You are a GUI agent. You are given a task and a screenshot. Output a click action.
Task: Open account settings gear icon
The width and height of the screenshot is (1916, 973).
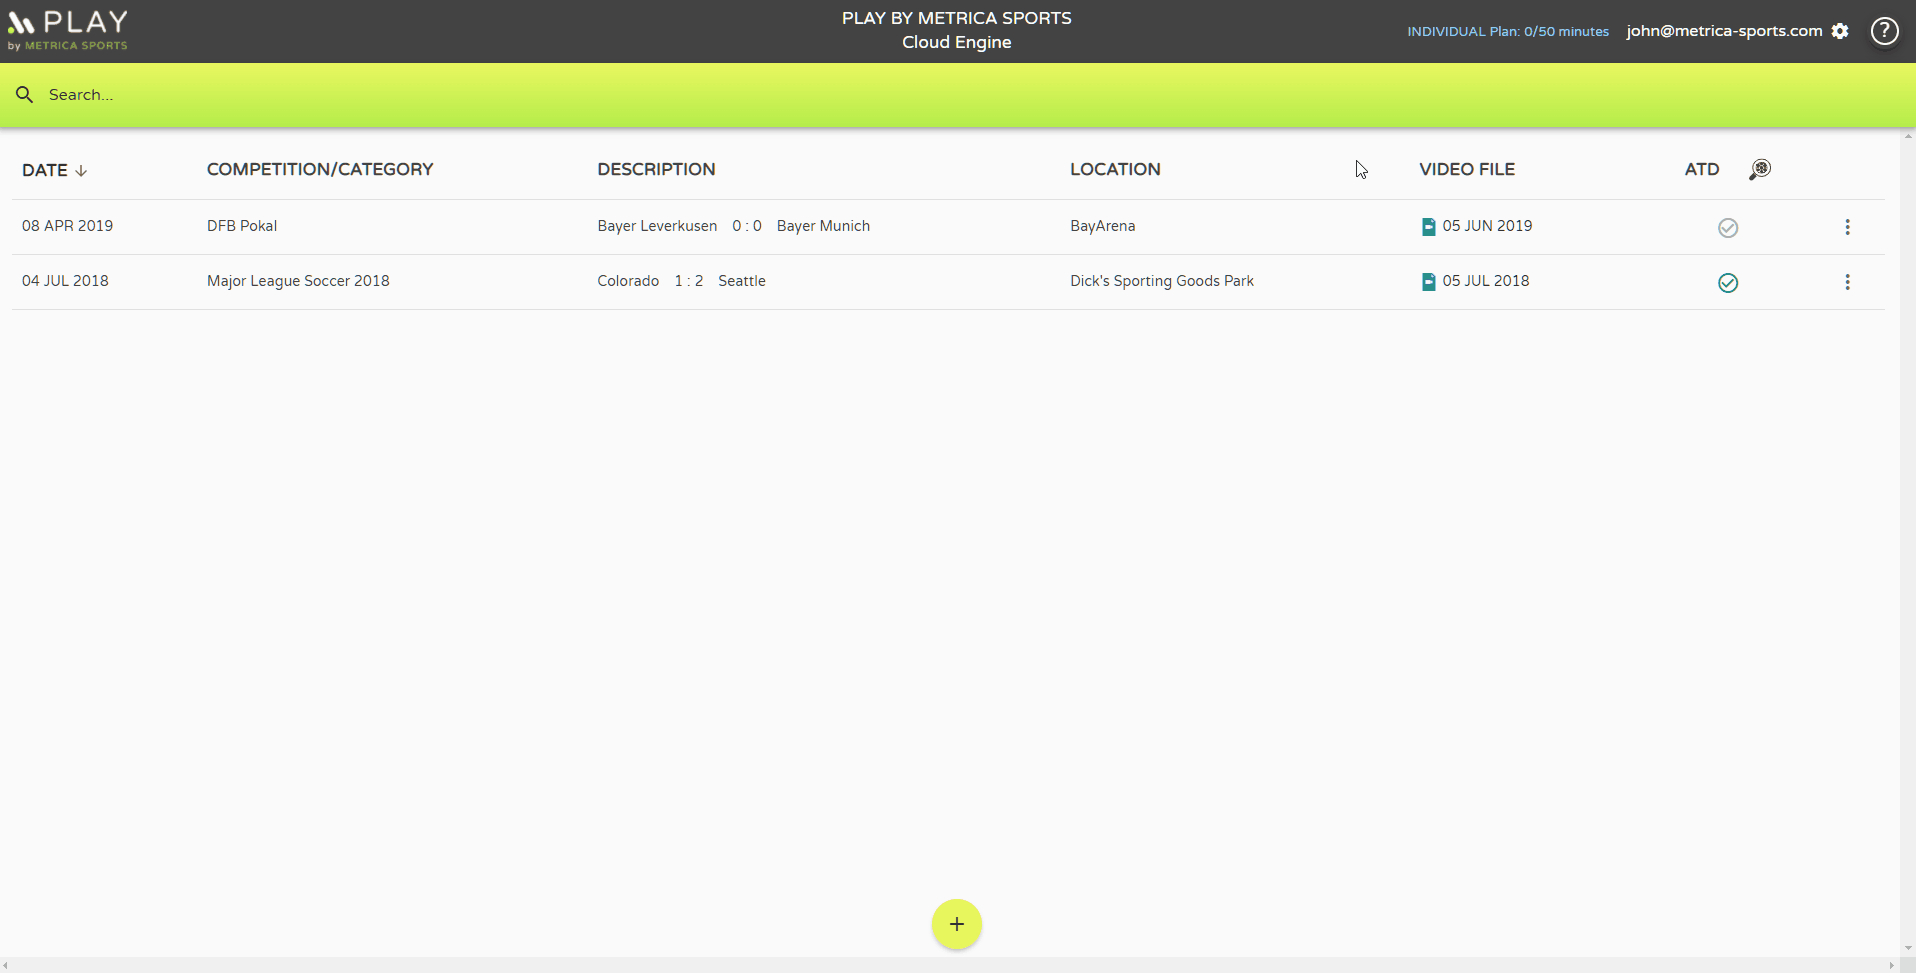tap(1840, 31)
